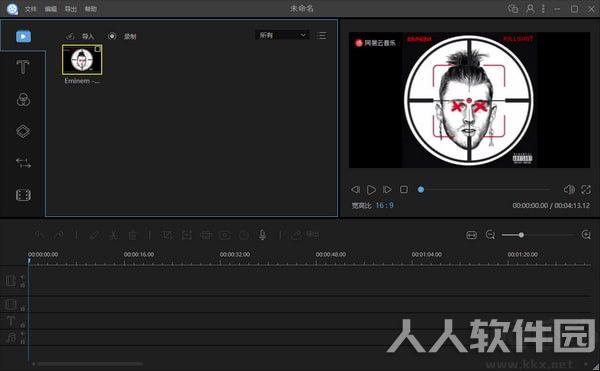Screen dimensions: 600x371
Task: Click the clock Duration icon in timeline toolbar
Action: click(244, 235)
